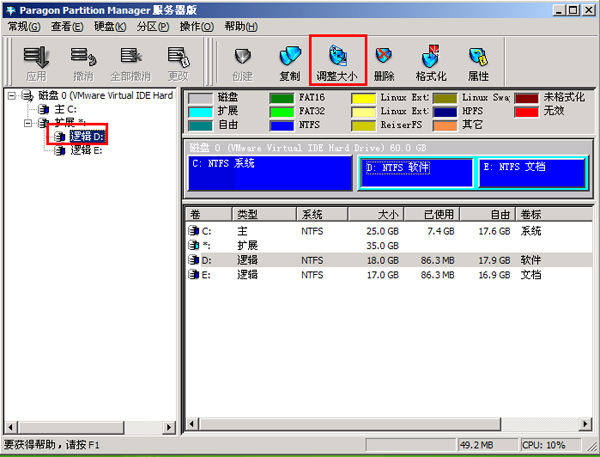
Task: Click the Format (格式化) toolbar icon
Action: point(431,56)
